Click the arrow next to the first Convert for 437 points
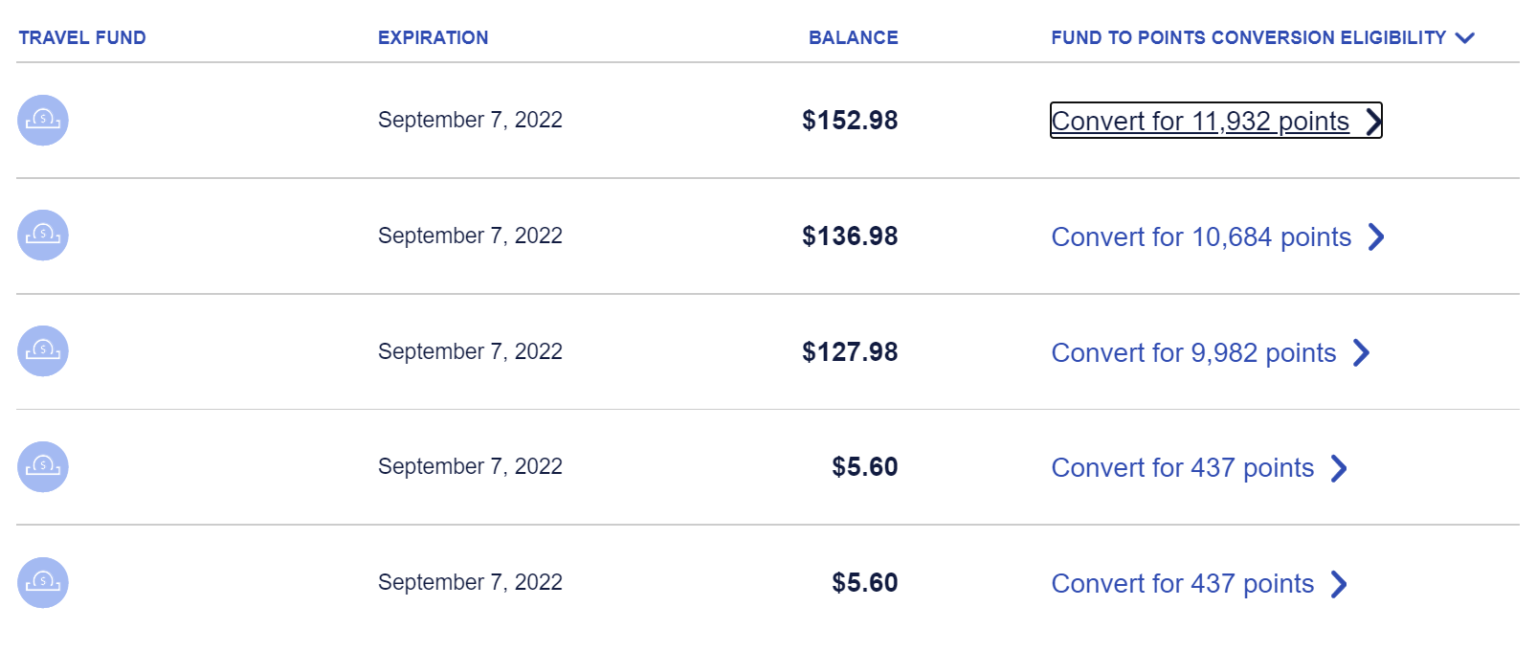1536x652 pixels. point(1340,468)
